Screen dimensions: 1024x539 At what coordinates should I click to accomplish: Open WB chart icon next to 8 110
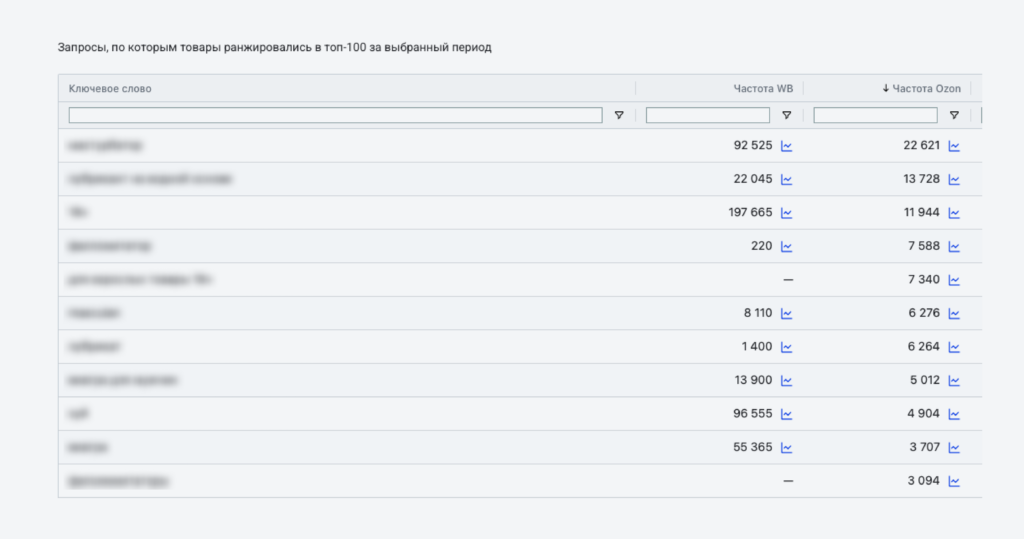point(787,314)
